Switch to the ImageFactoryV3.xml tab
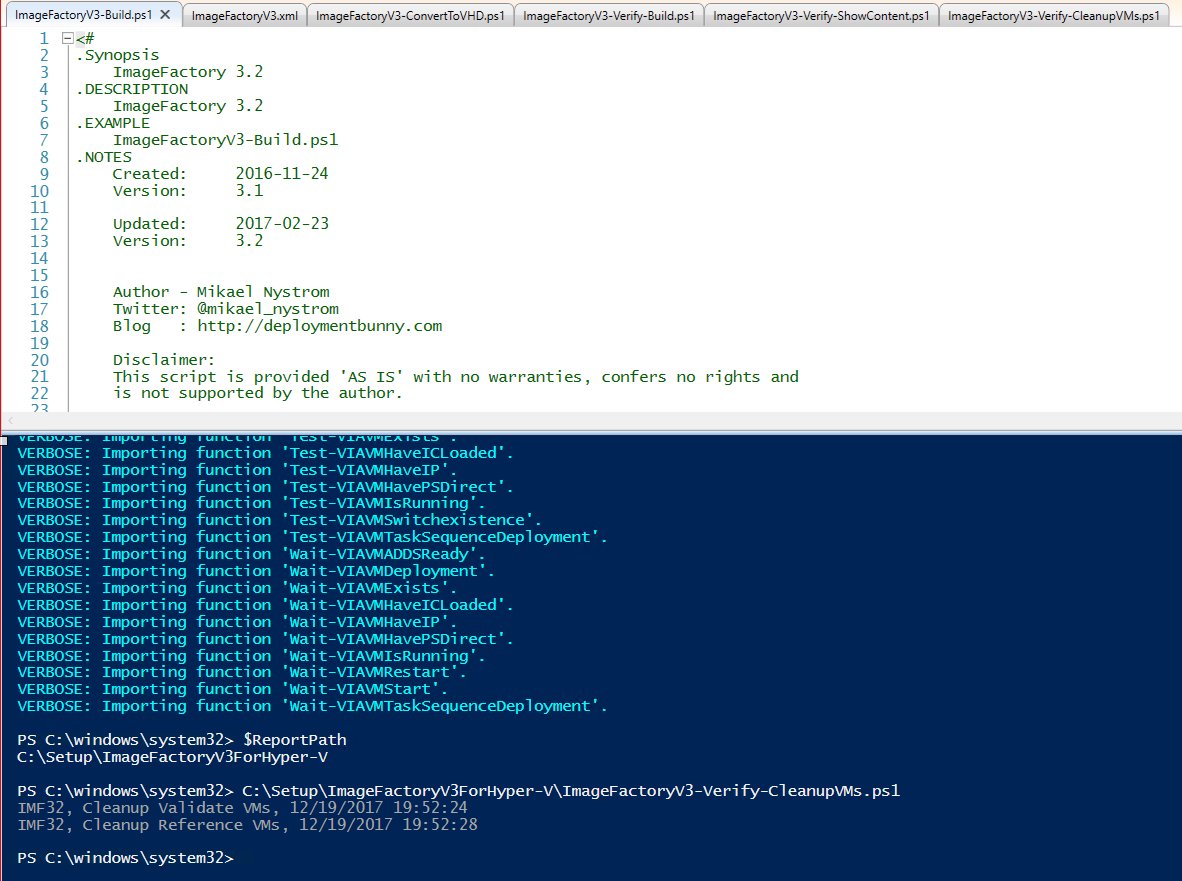The image size is (1182, 881). click(x=244, y=16)
